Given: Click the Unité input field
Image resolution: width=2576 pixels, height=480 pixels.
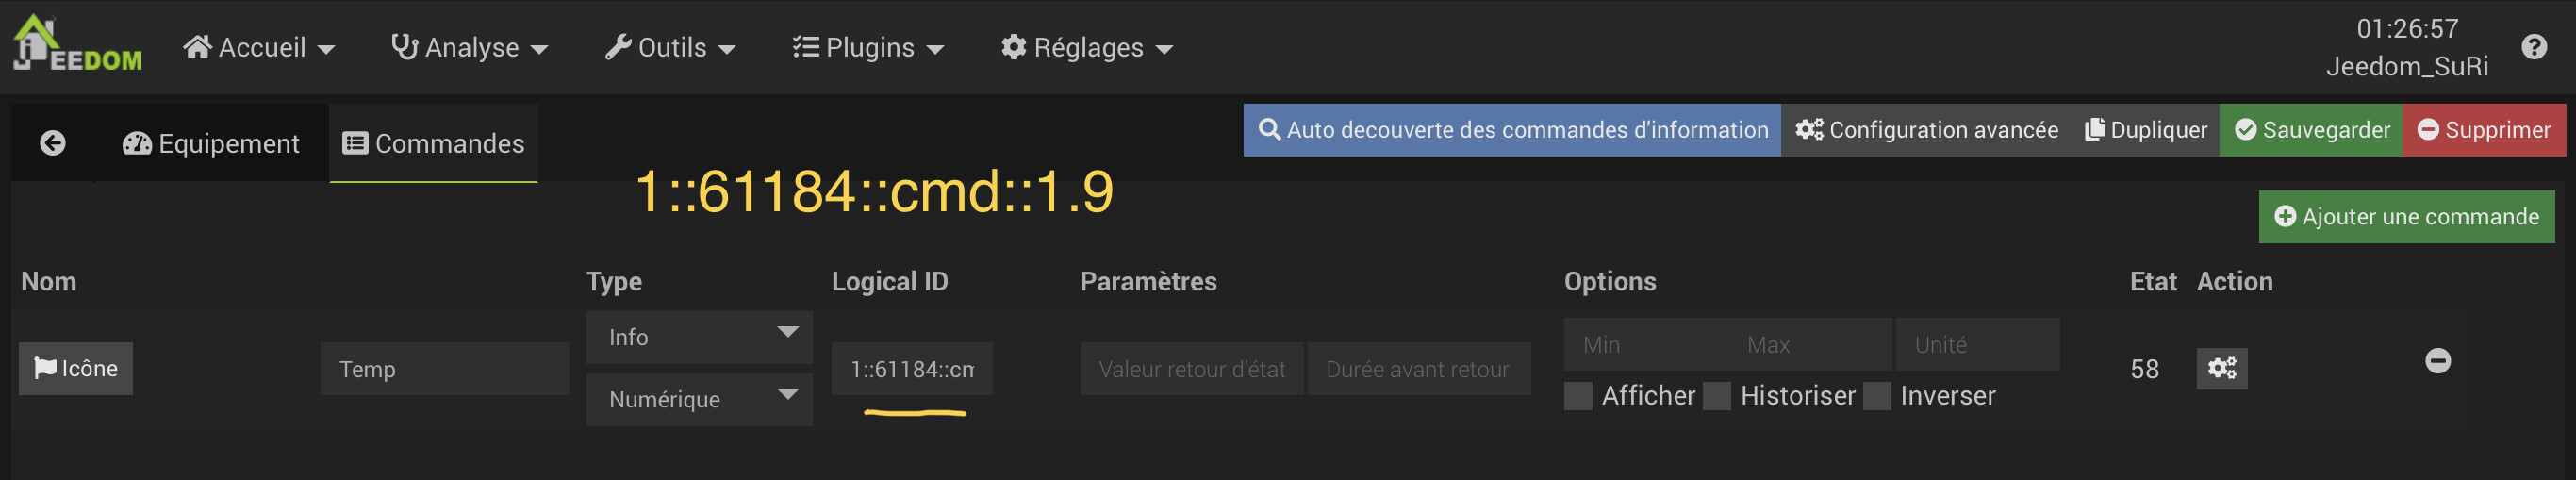Looking at the screenshot, I should point(1977,344).
